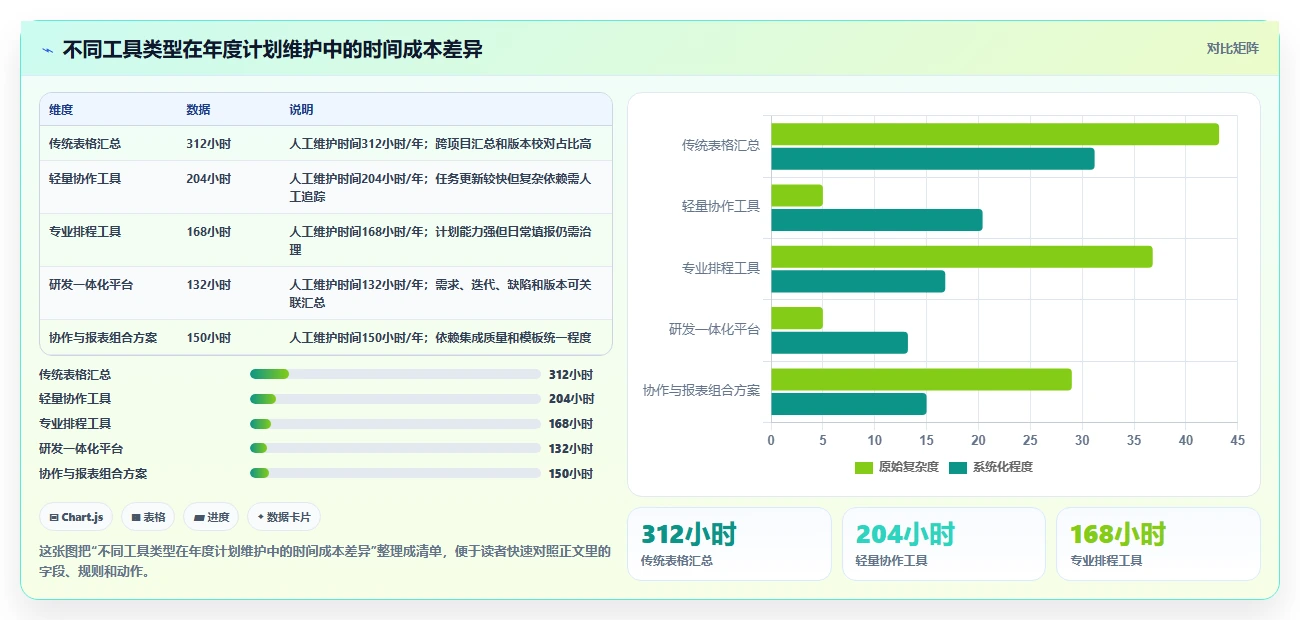This screenshot has height=620, width=1300.
Task: Click the light green 协作与报表组合方案 chart bar
Action: [921, 379]
